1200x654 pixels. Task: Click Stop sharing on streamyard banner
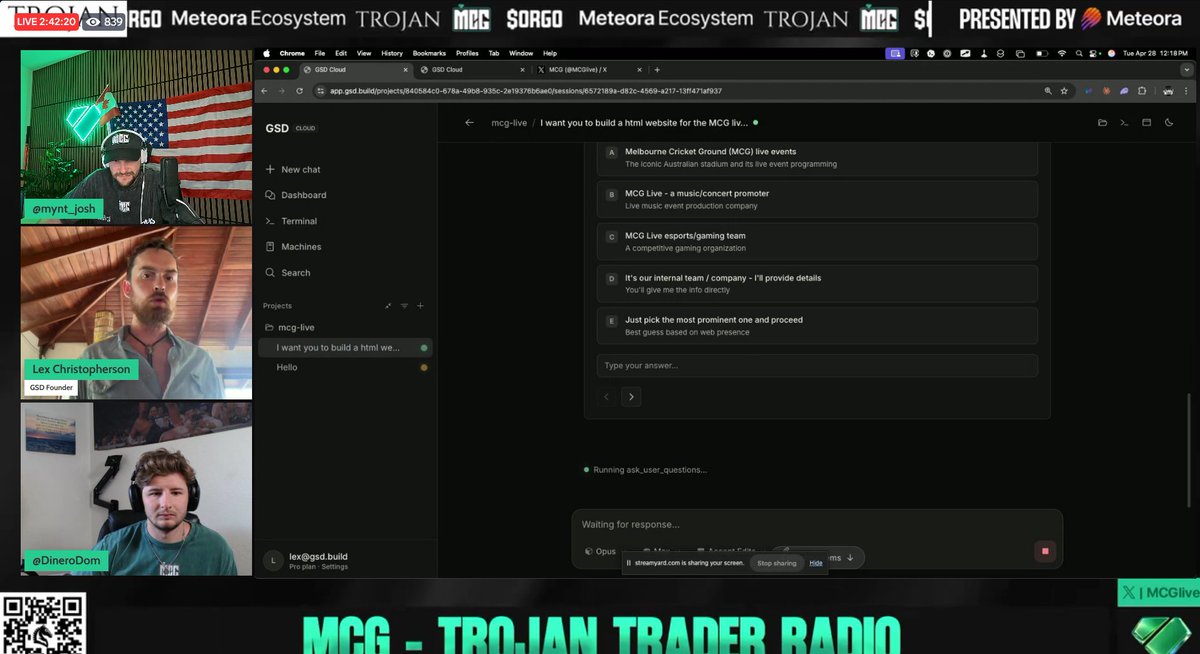pos(777,563)
